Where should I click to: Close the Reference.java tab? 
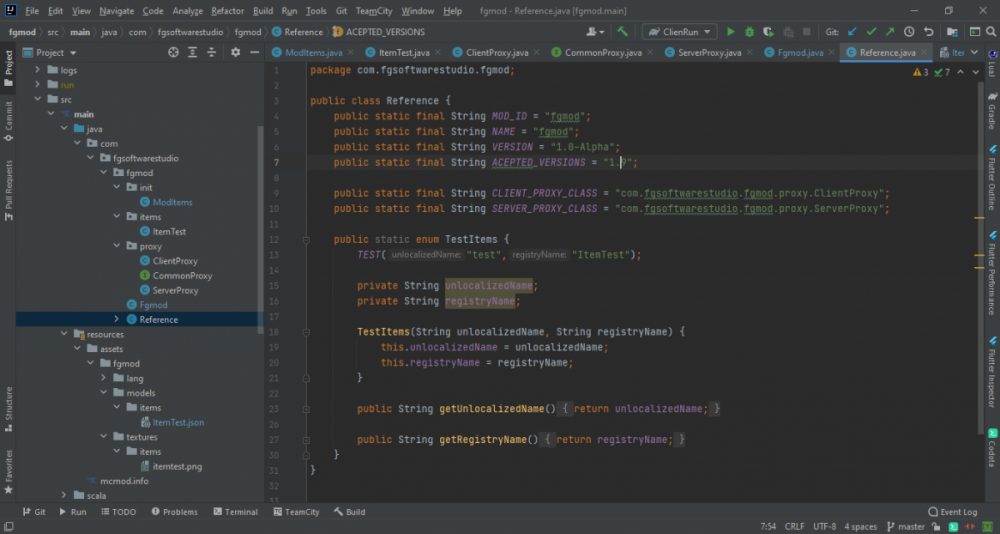(x=925, y=52)
